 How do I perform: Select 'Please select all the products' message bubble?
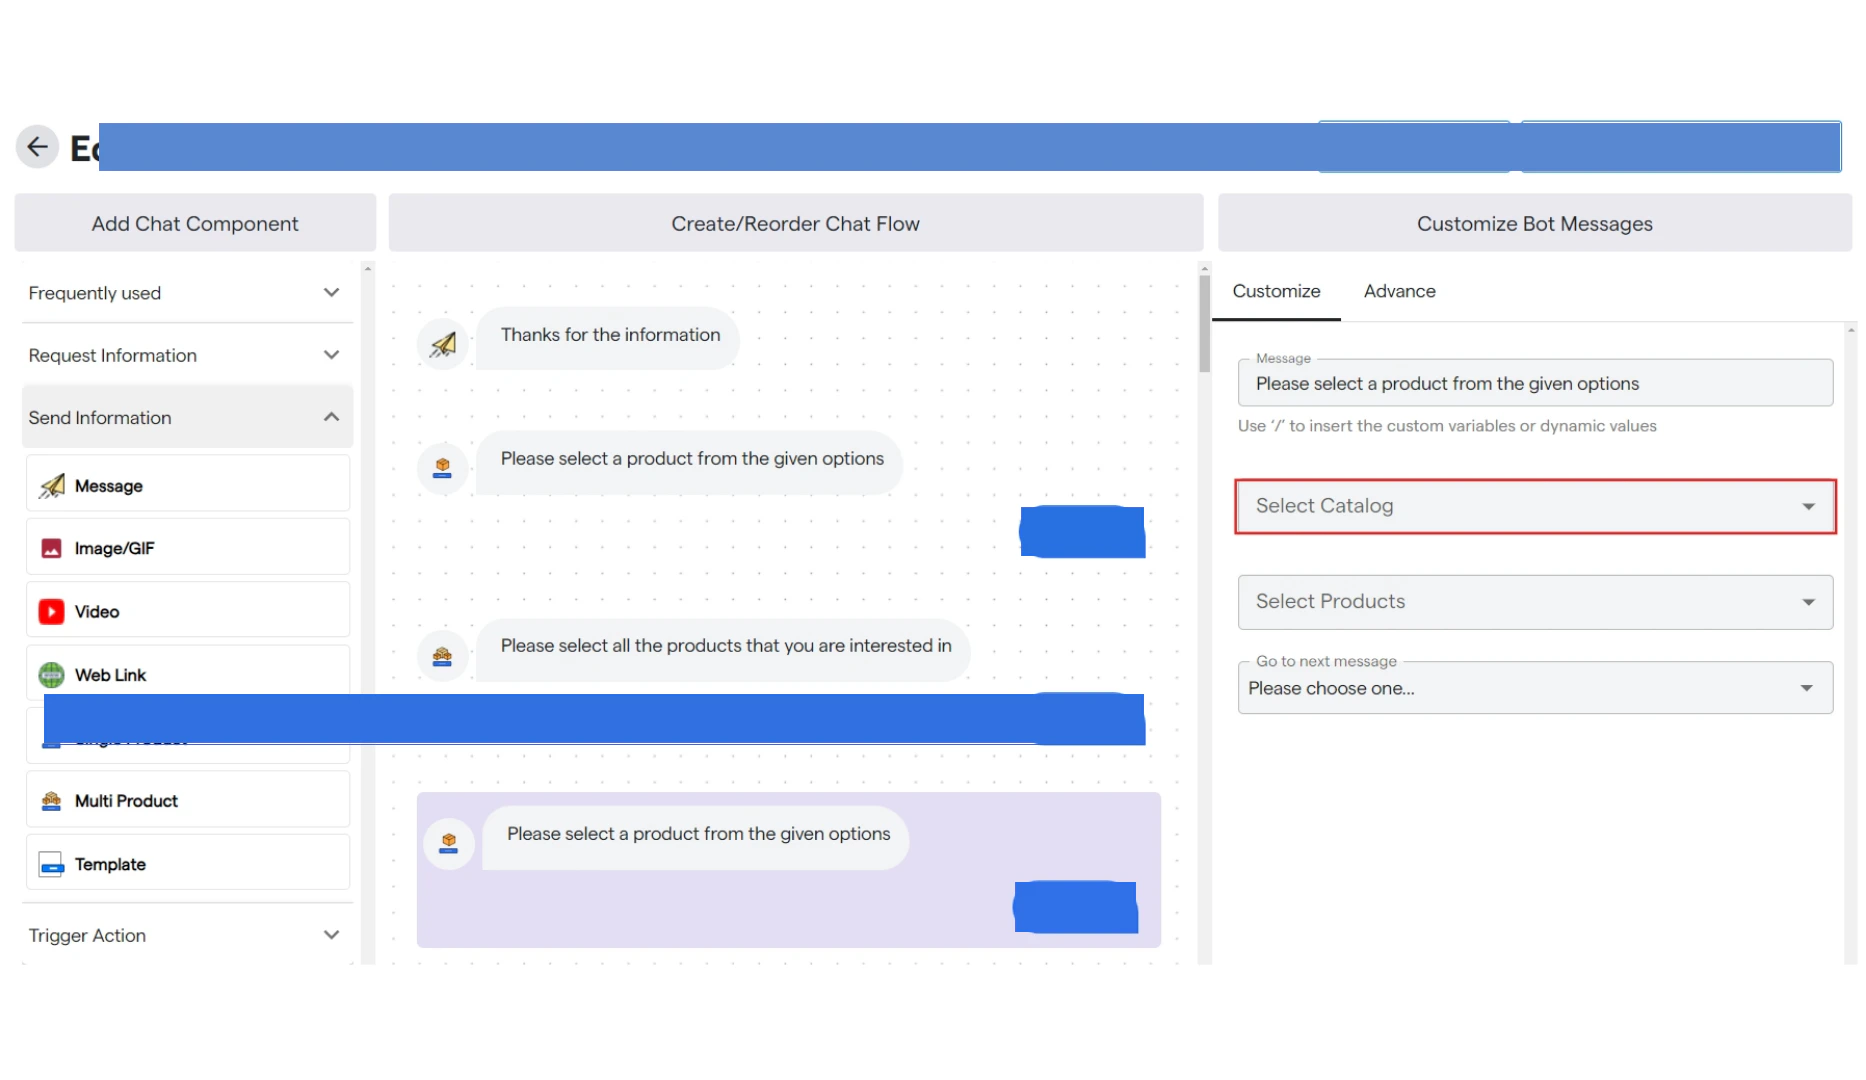tap(724, 649)
